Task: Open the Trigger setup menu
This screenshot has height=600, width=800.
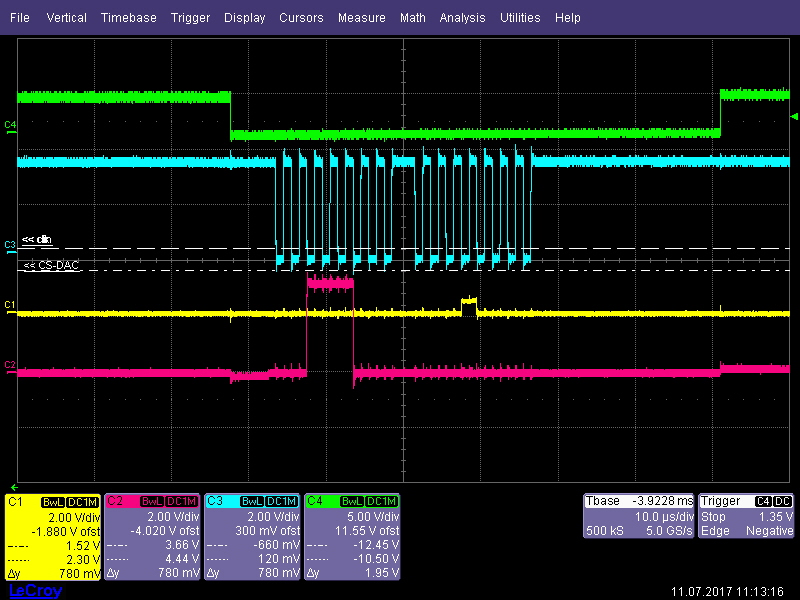Action: pyautogui.click(x=190, y=17)
